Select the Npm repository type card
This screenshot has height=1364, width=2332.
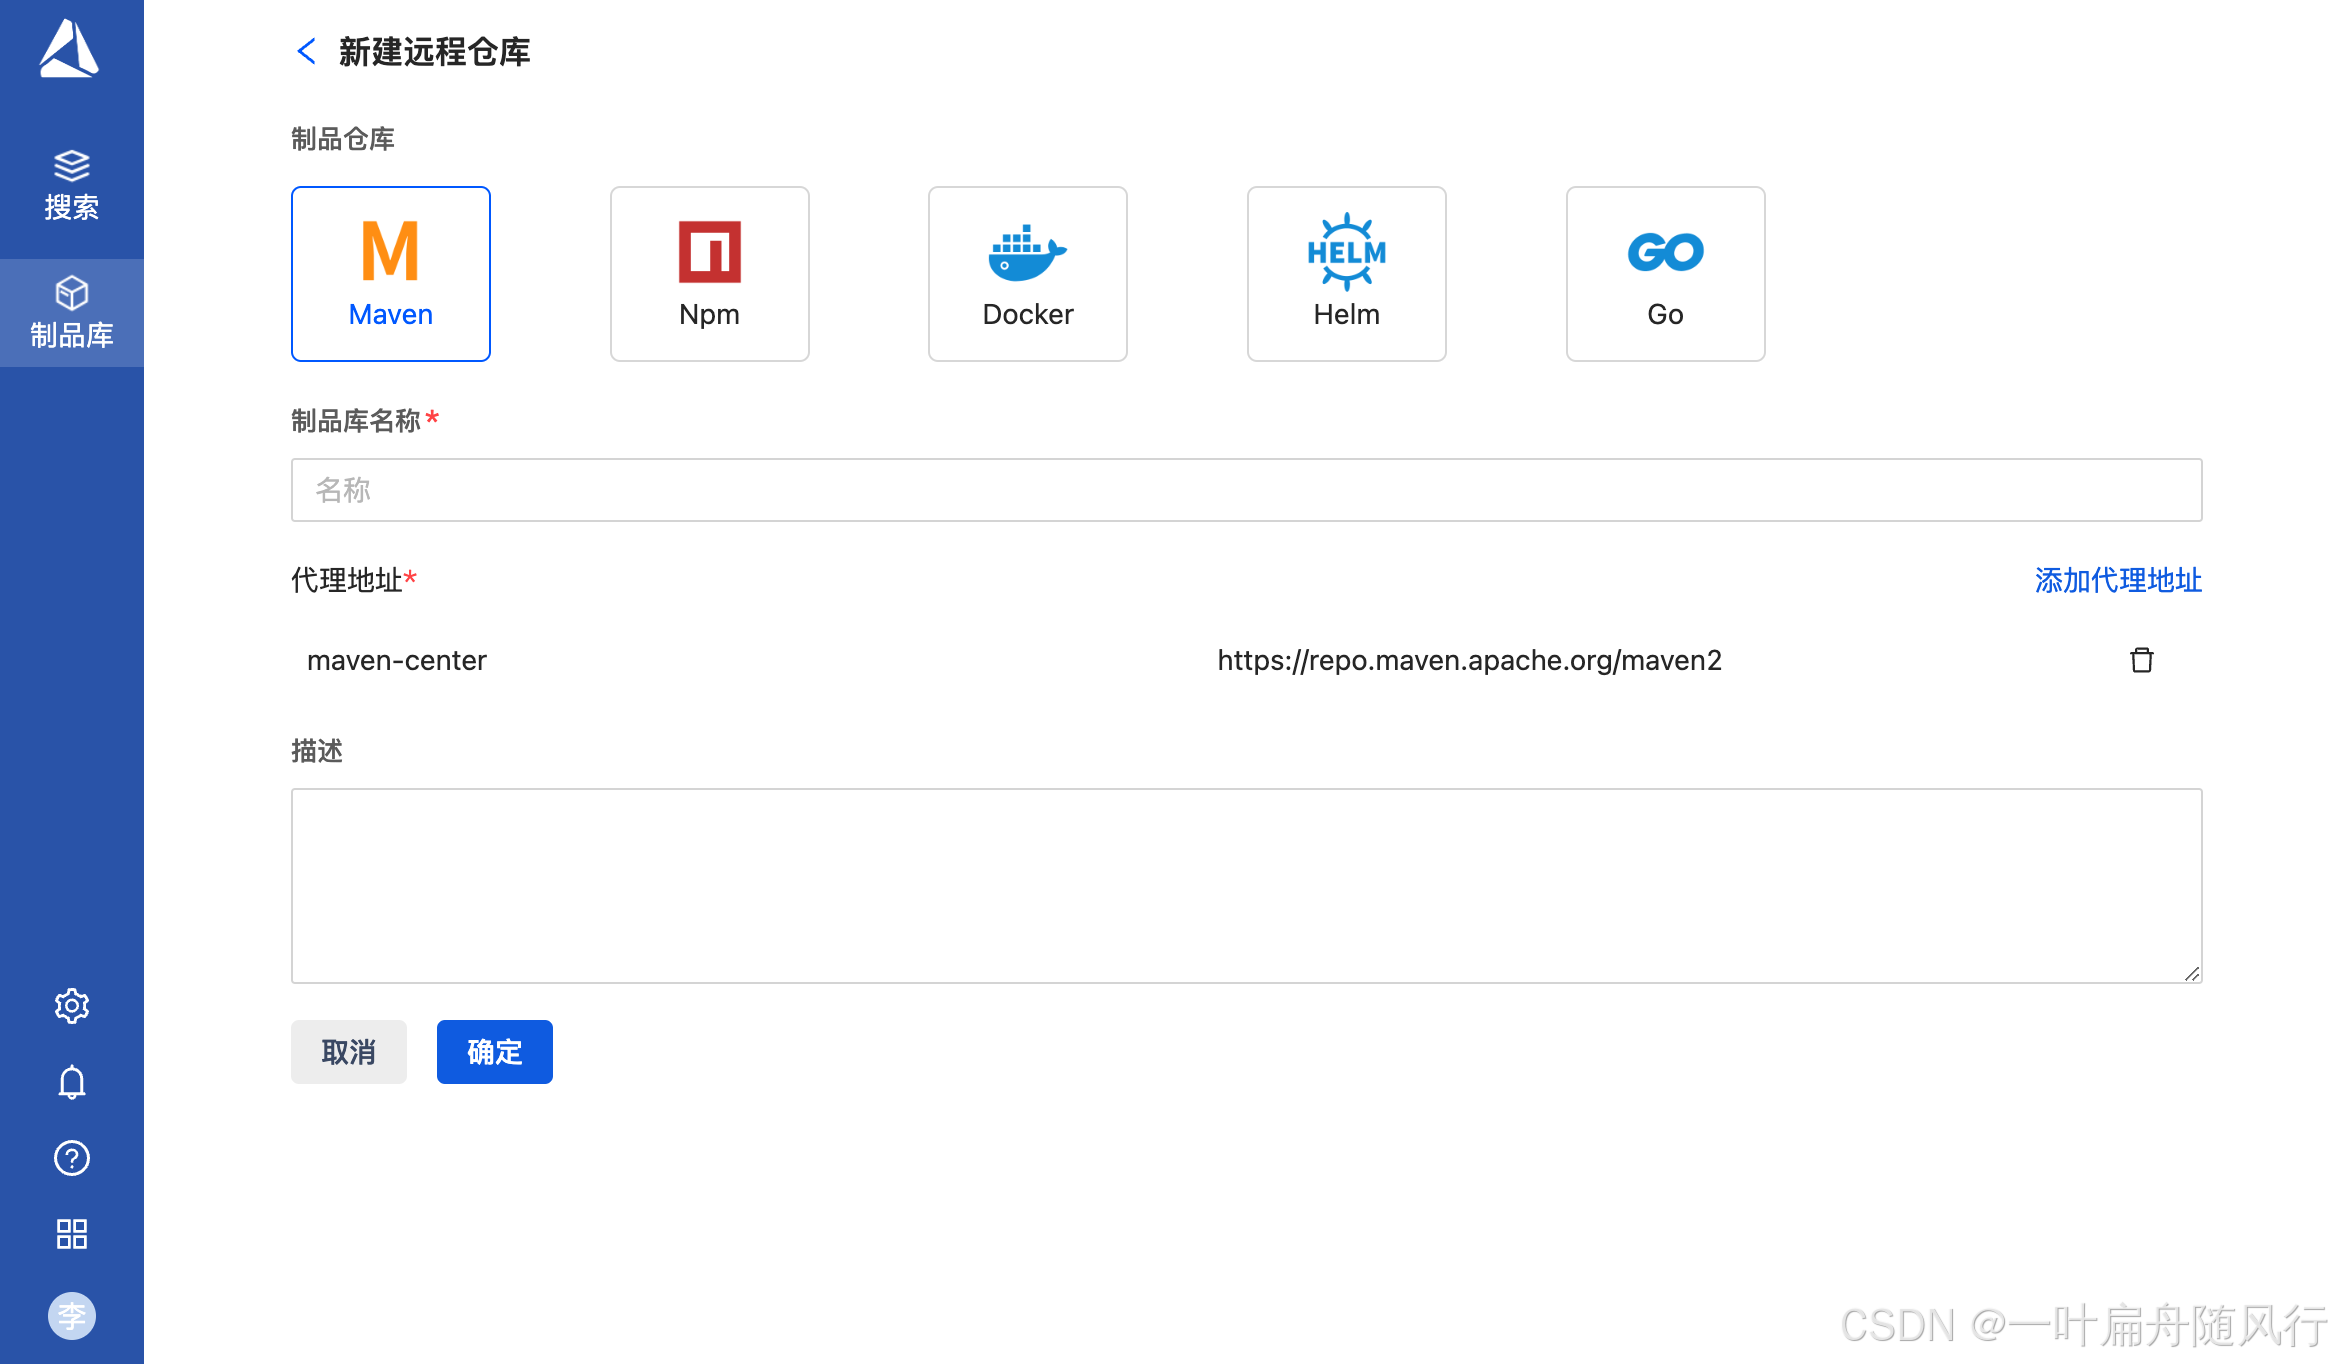pos(710,273)
